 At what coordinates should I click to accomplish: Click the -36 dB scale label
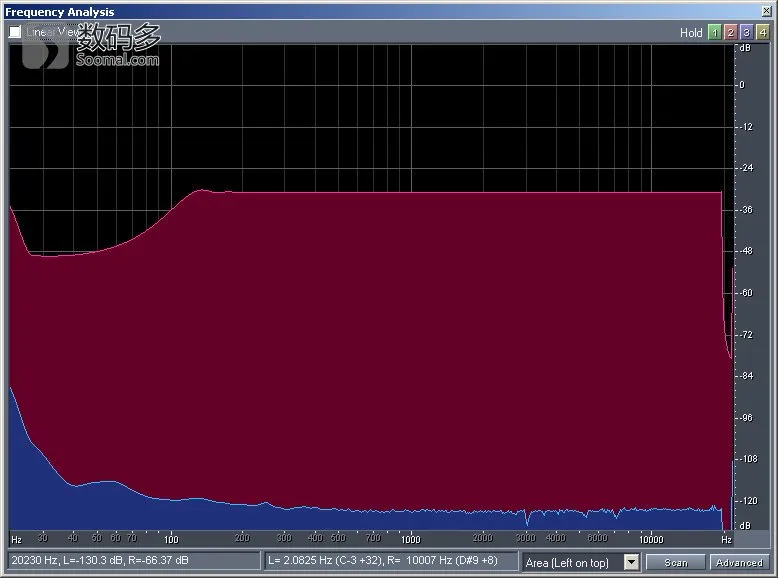click(746, 210)
